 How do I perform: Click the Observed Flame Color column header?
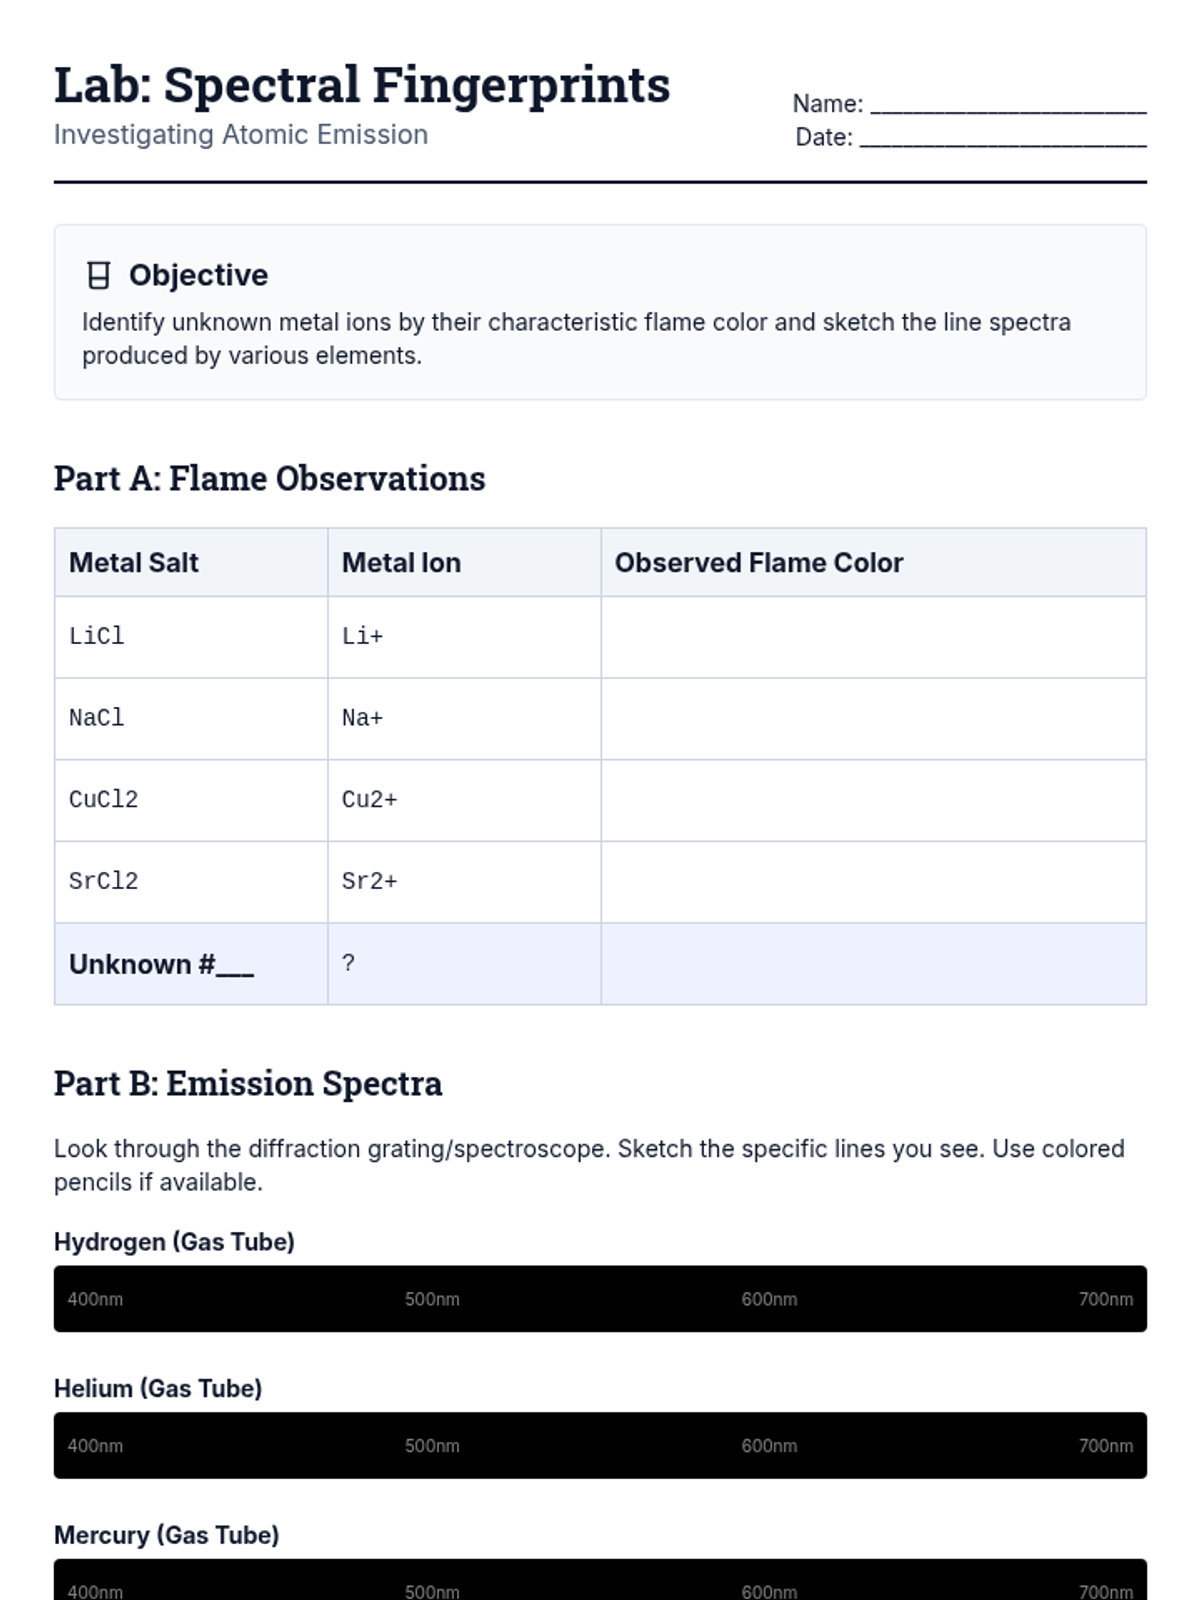(759, 563)
